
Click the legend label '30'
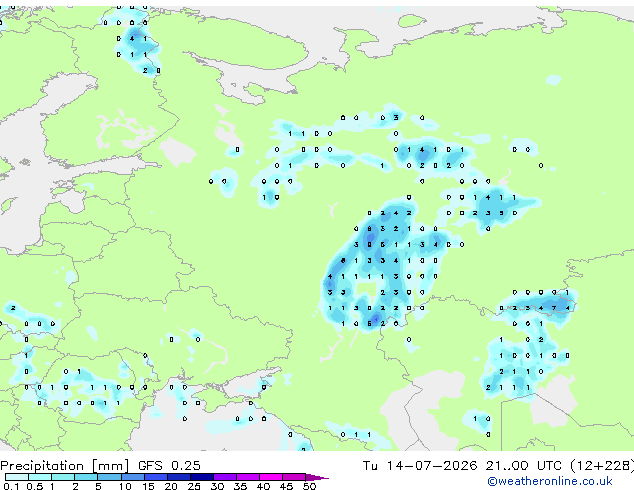click(x=217, y=486)
